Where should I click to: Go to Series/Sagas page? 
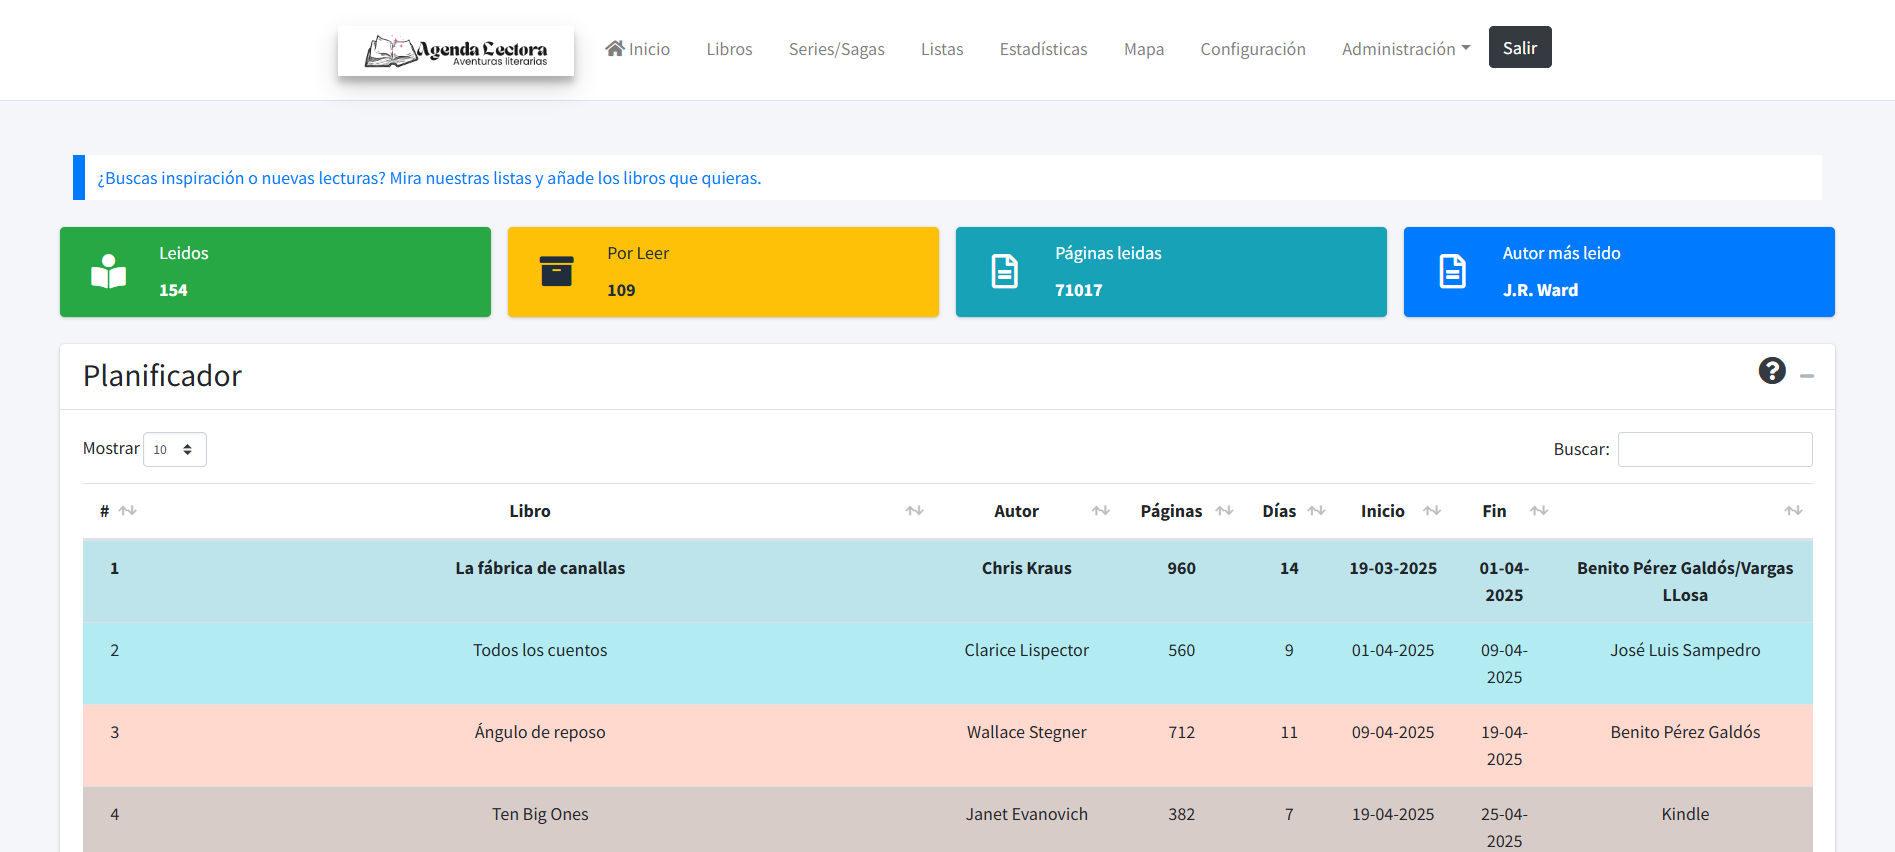[836, 49]
